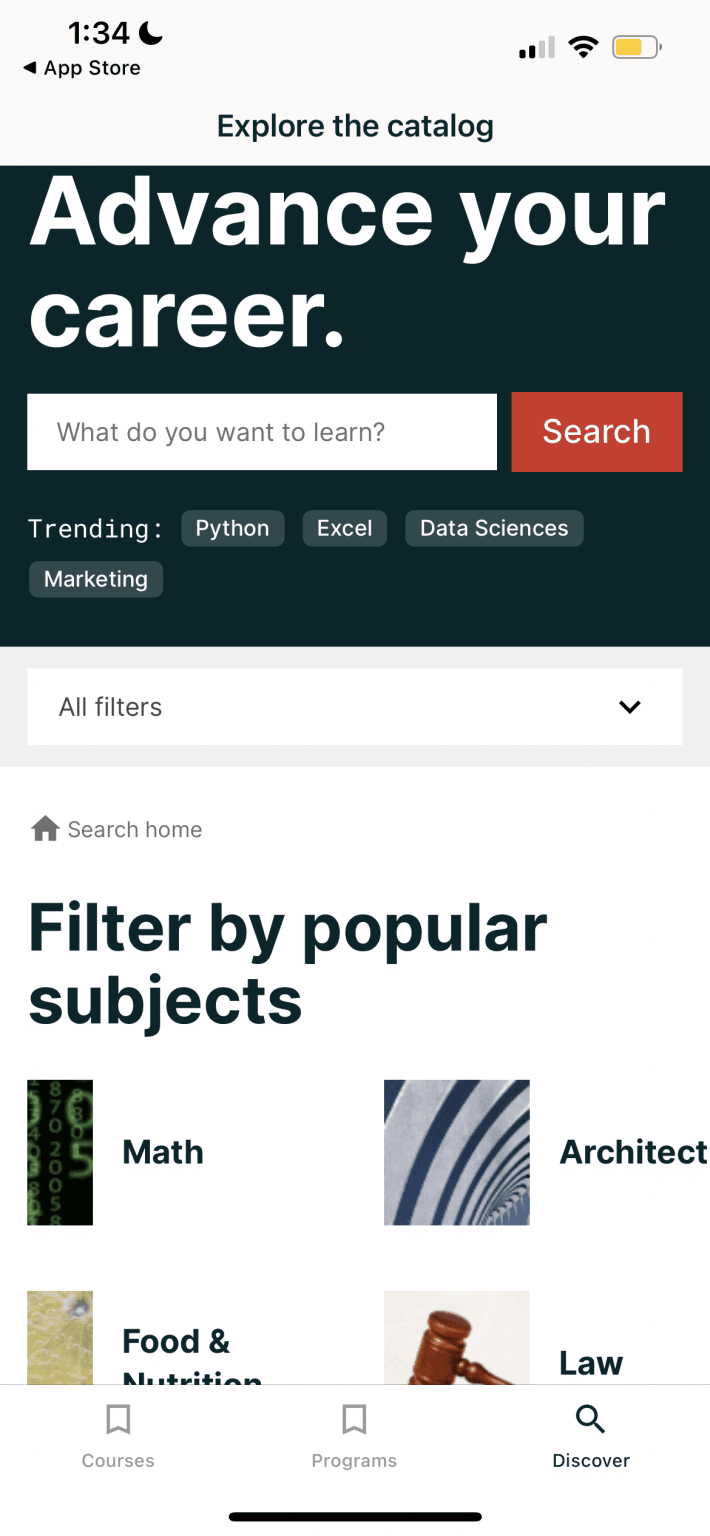Tap the Courses bookmark icon

pyautogui.click(x=118, y=1419)
